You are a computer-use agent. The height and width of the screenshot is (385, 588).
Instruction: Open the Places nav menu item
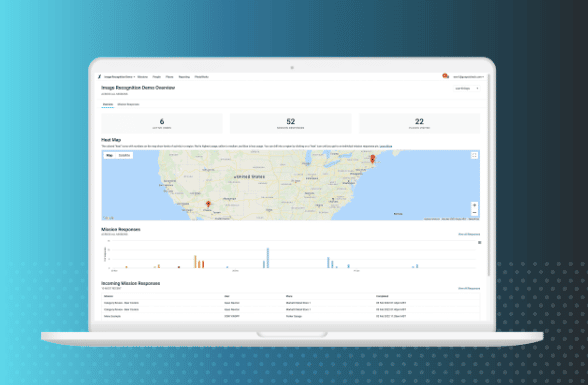point(170,77)
